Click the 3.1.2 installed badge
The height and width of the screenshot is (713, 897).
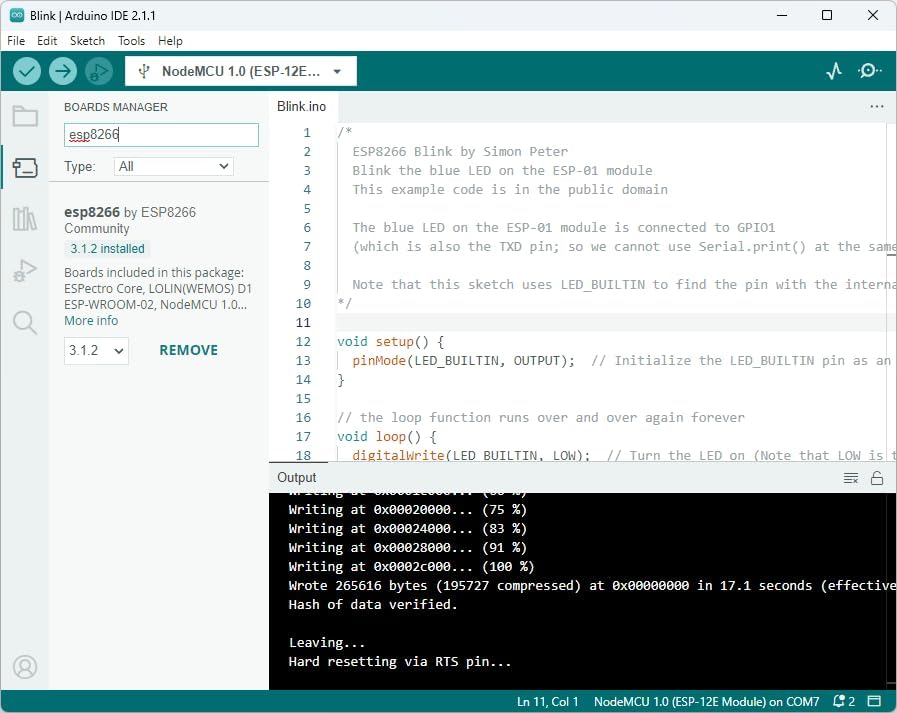[x=108, y=249]
